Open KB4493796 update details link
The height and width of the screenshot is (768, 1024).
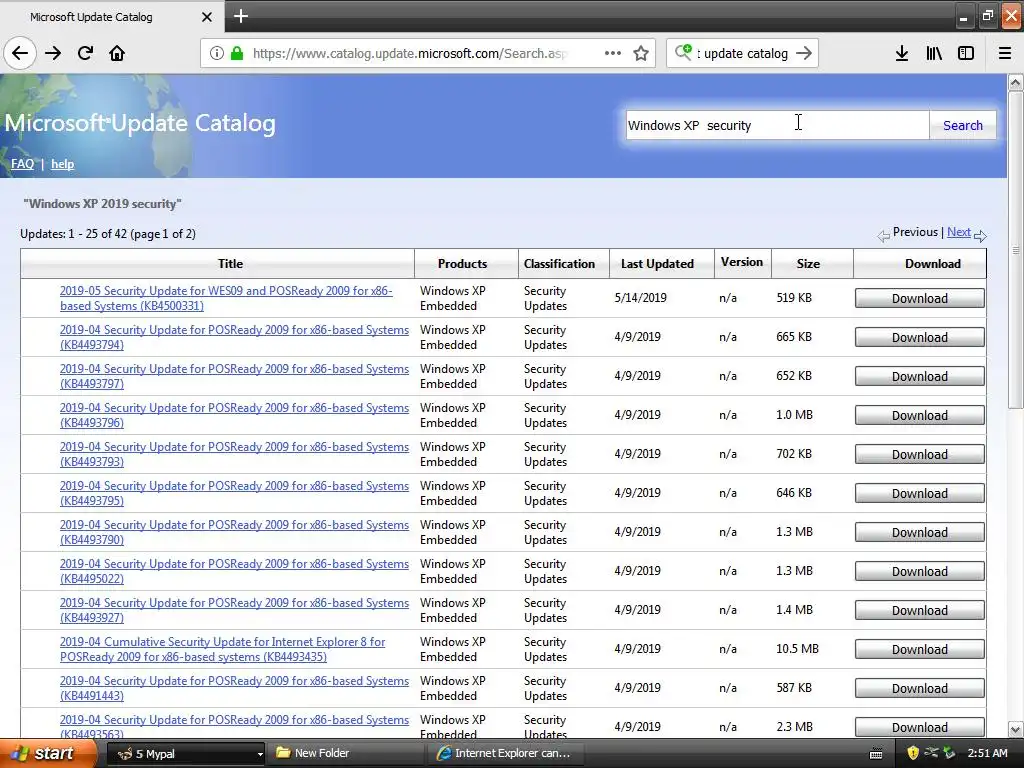(234, 415)
